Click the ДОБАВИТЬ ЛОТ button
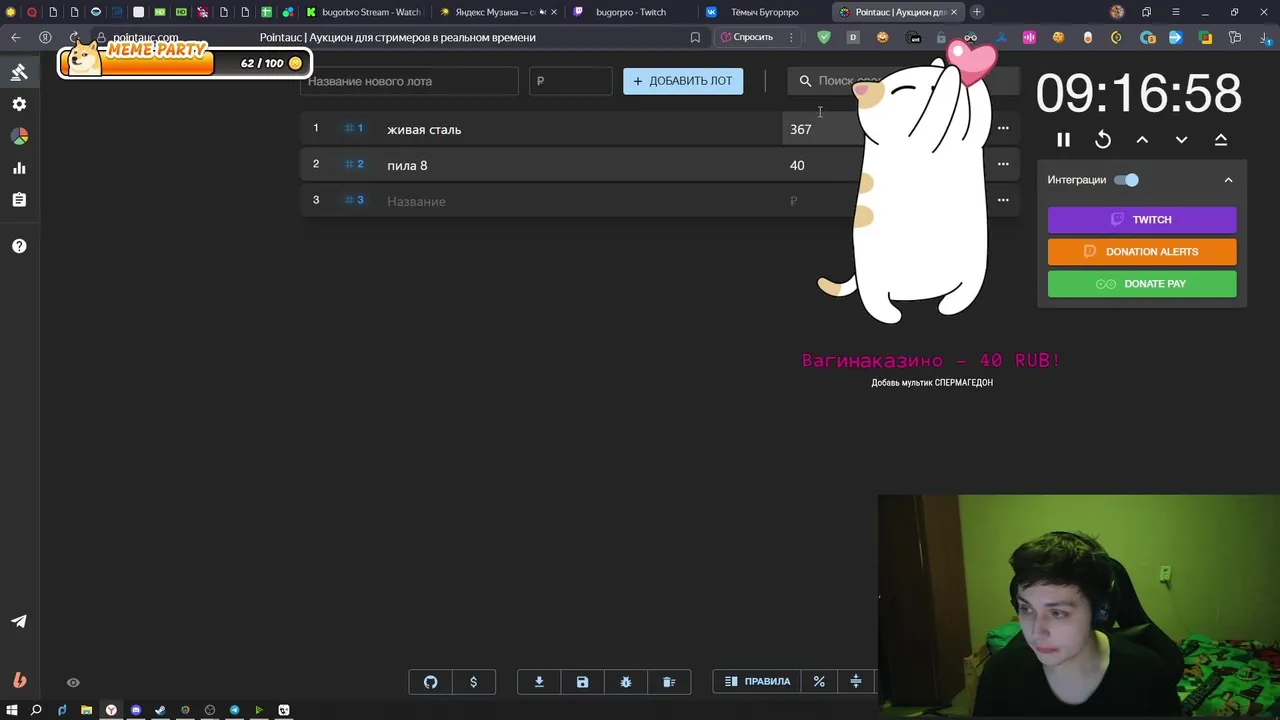 [683, 81]
